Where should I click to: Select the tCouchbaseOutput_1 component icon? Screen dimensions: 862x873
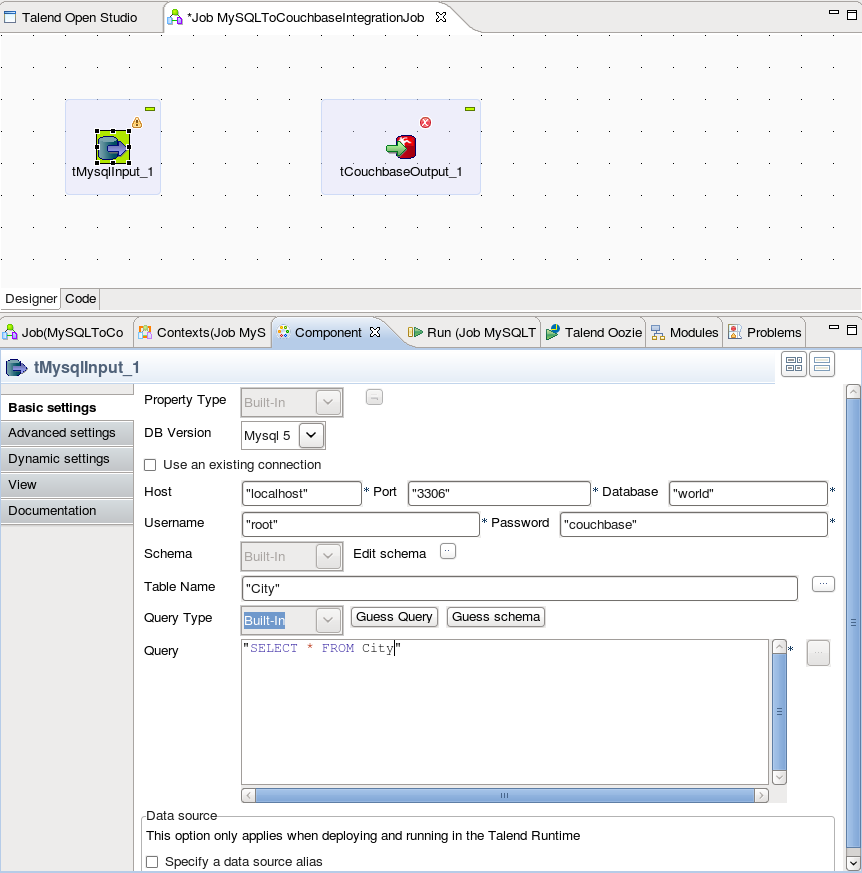[x=401, y=147]
